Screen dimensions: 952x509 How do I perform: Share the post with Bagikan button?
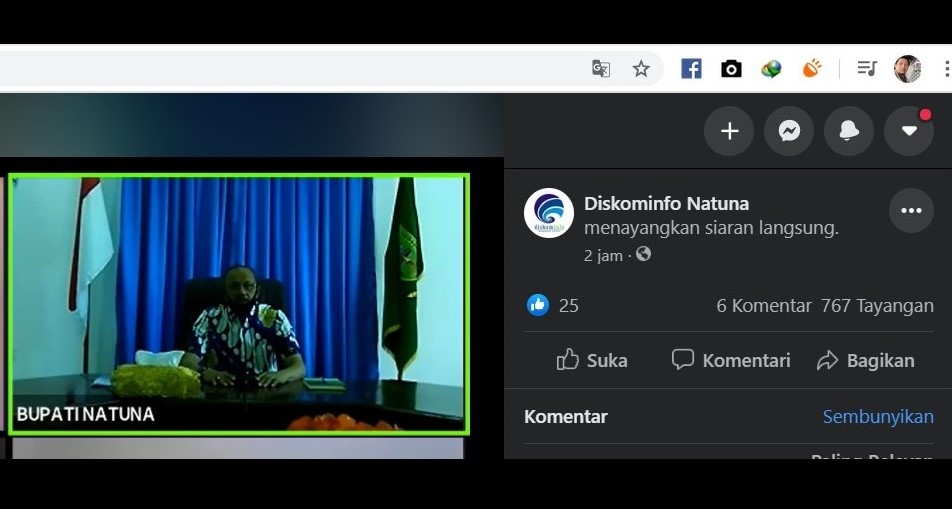point(865,360)
